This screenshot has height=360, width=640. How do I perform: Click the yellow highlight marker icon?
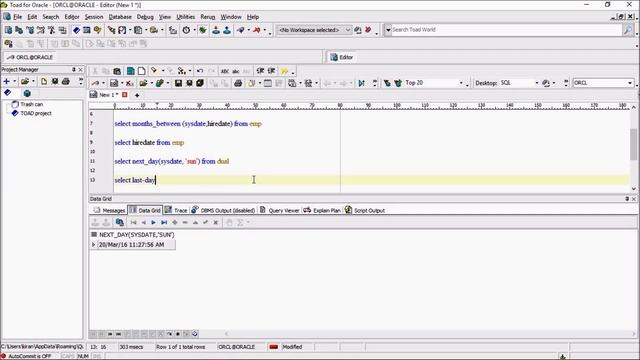284,71
